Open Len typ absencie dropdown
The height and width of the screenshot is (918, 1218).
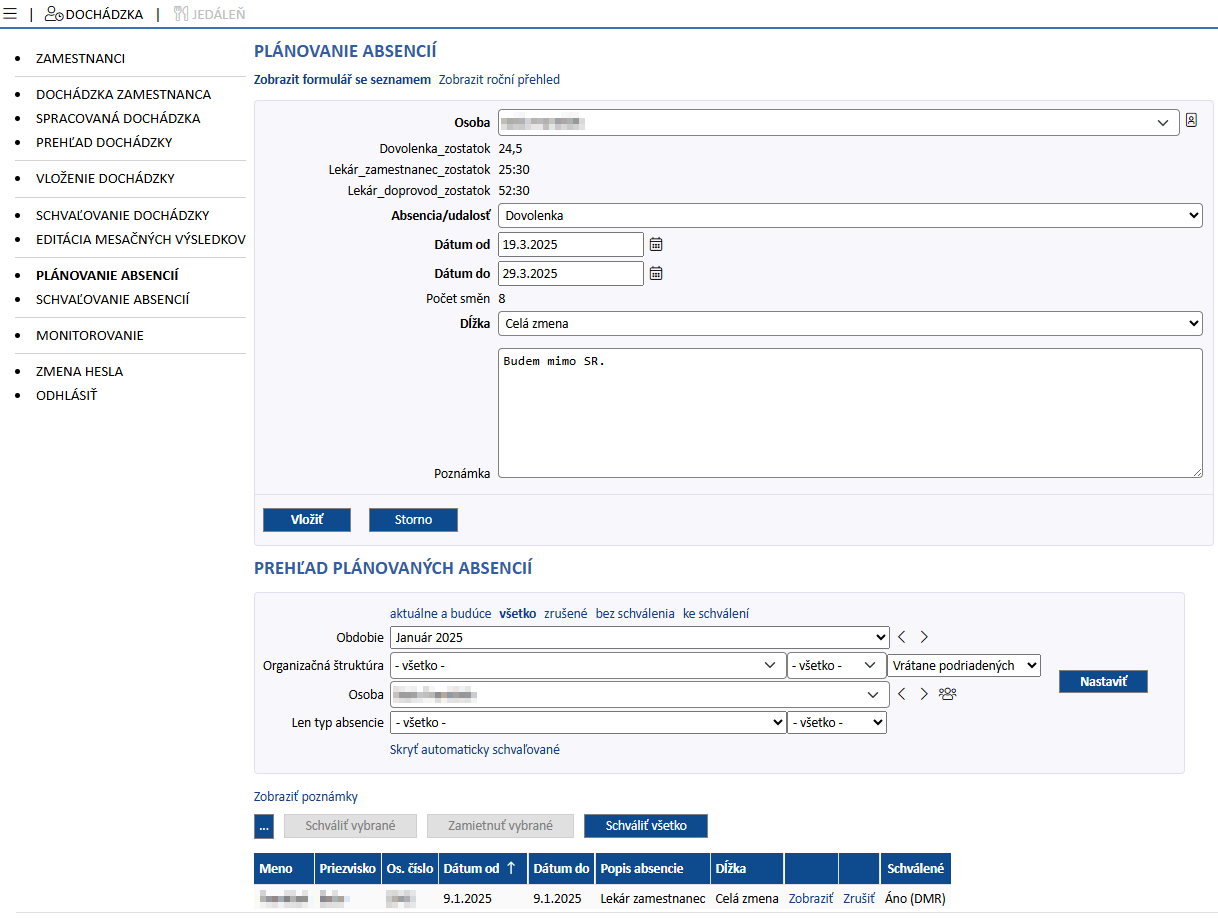(x=588, y=722)
